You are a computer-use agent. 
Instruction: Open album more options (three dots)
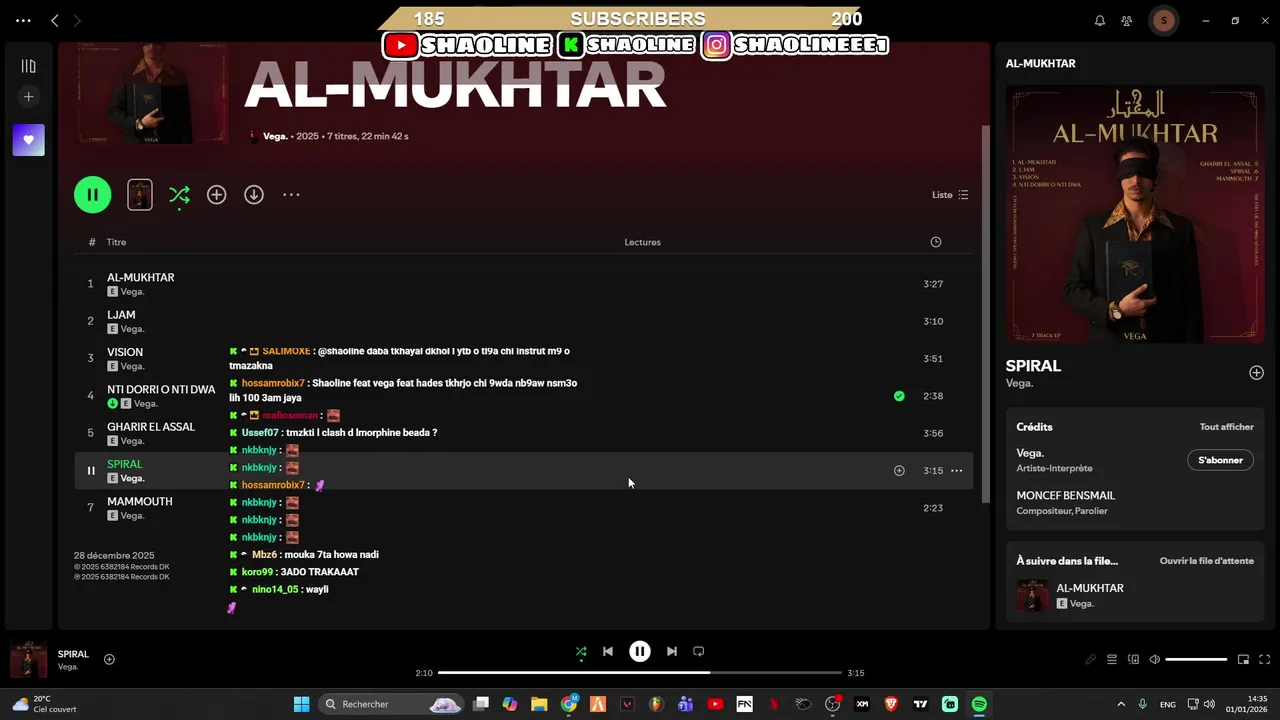(x=291, y=195)
